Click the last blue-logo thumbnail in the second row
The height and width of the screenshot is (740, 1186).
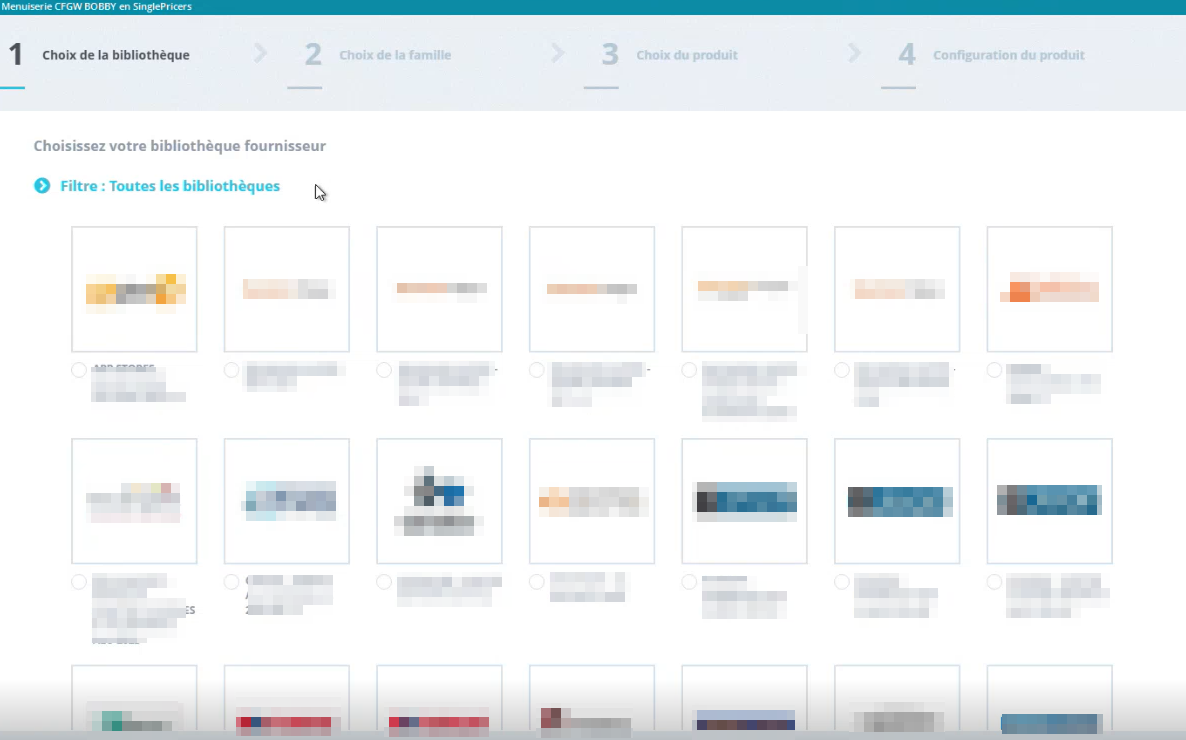pos(1049,500)
